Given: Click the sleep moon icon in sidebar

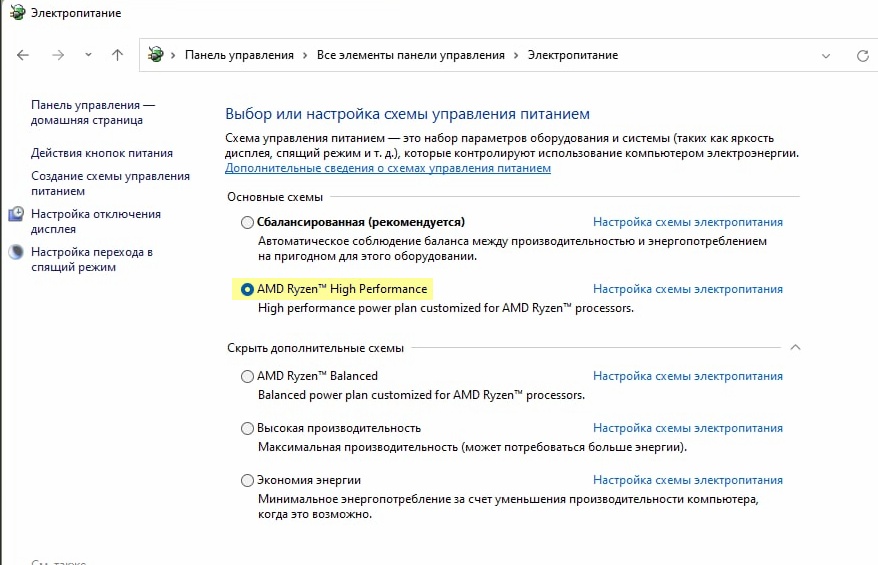Looking at the screenshot, I should 16,252.
